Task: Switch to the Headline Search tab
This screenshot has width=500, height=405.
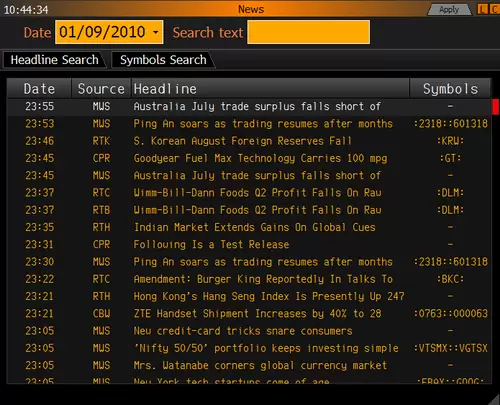Action: click(x=54, y=60)
